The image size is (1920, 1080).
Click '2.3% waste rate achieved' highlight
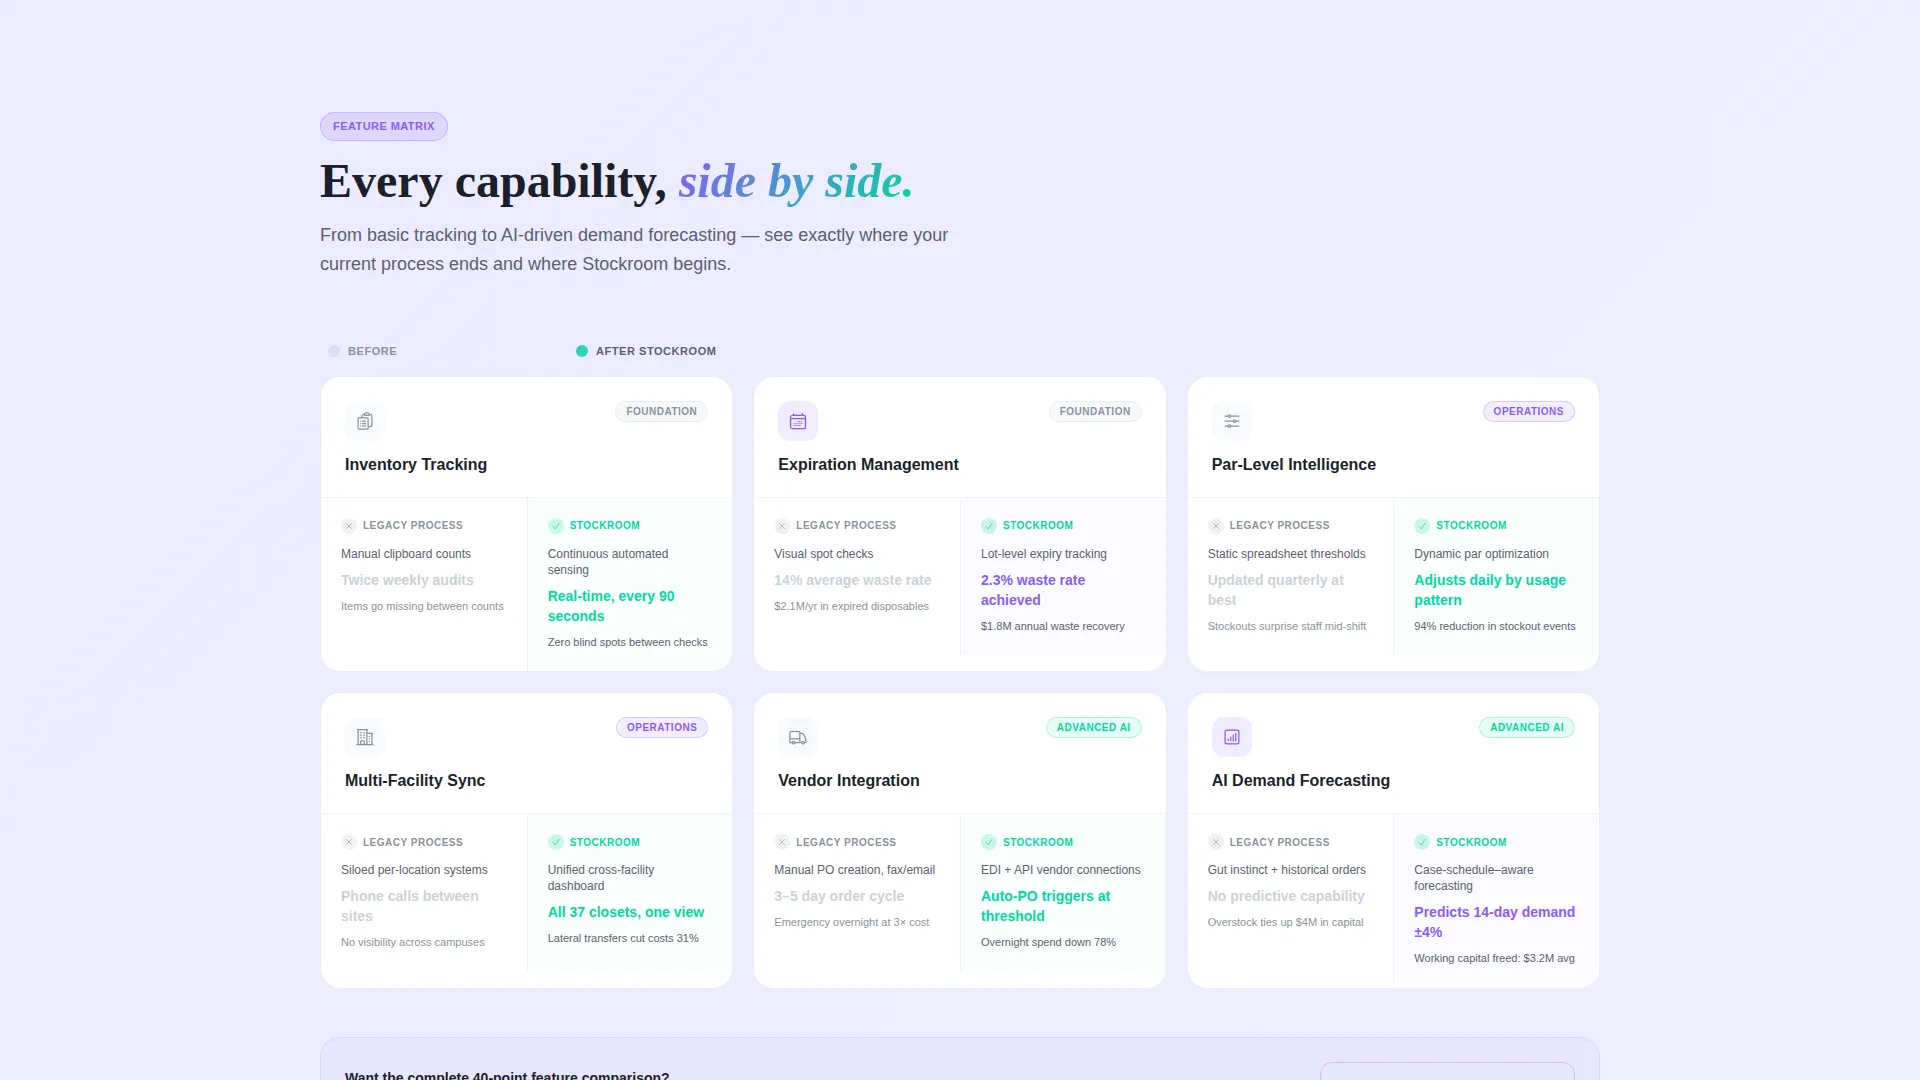click(1033, 590)
